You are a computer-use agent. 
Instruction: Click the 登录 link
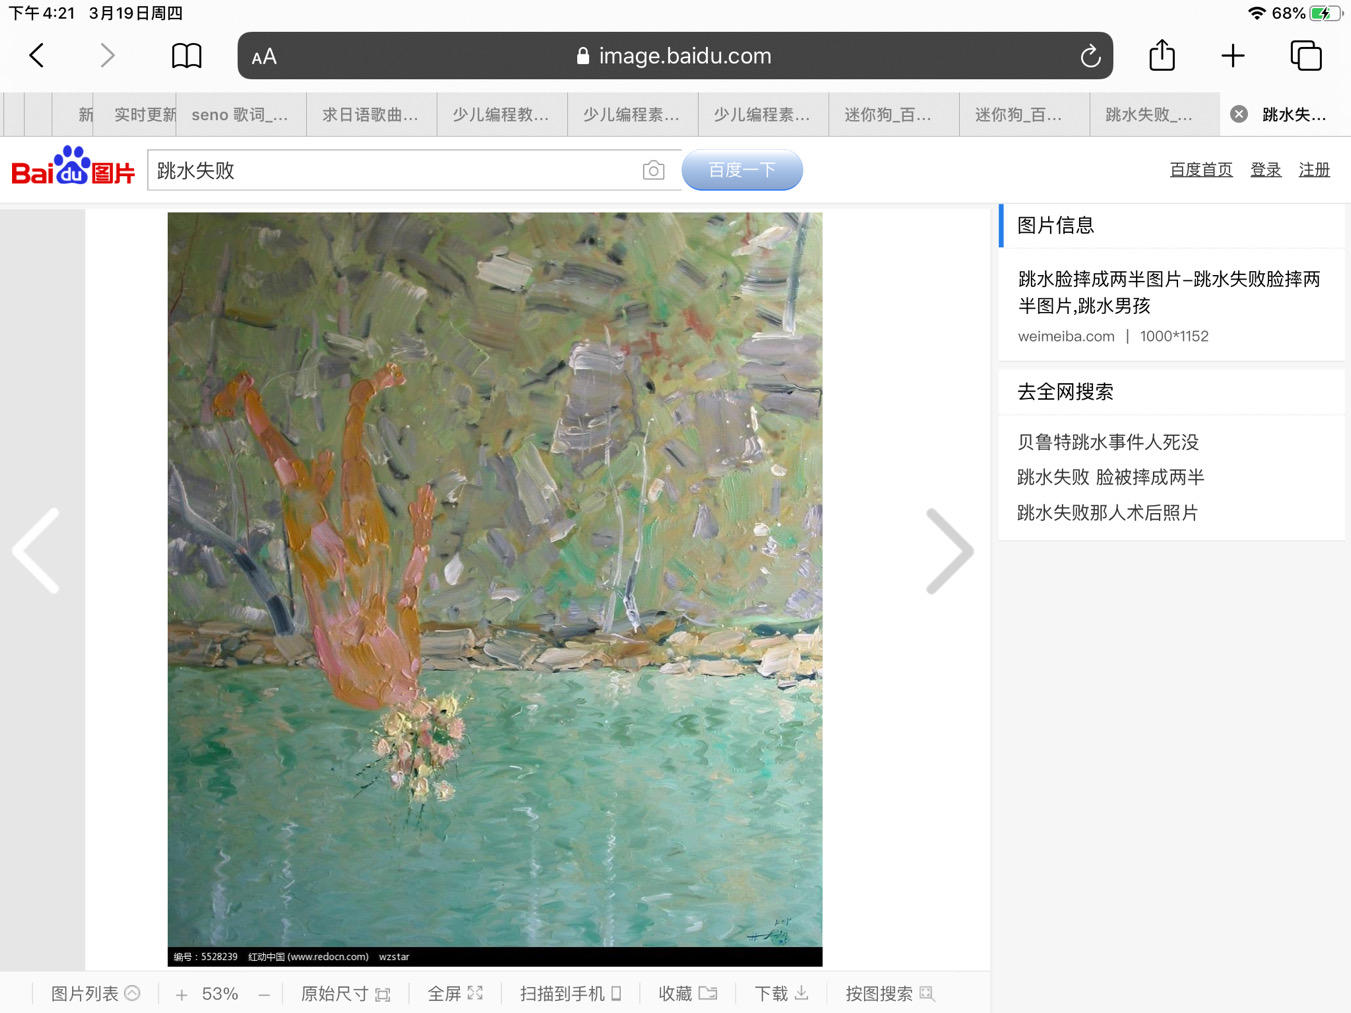[1266, 170]
